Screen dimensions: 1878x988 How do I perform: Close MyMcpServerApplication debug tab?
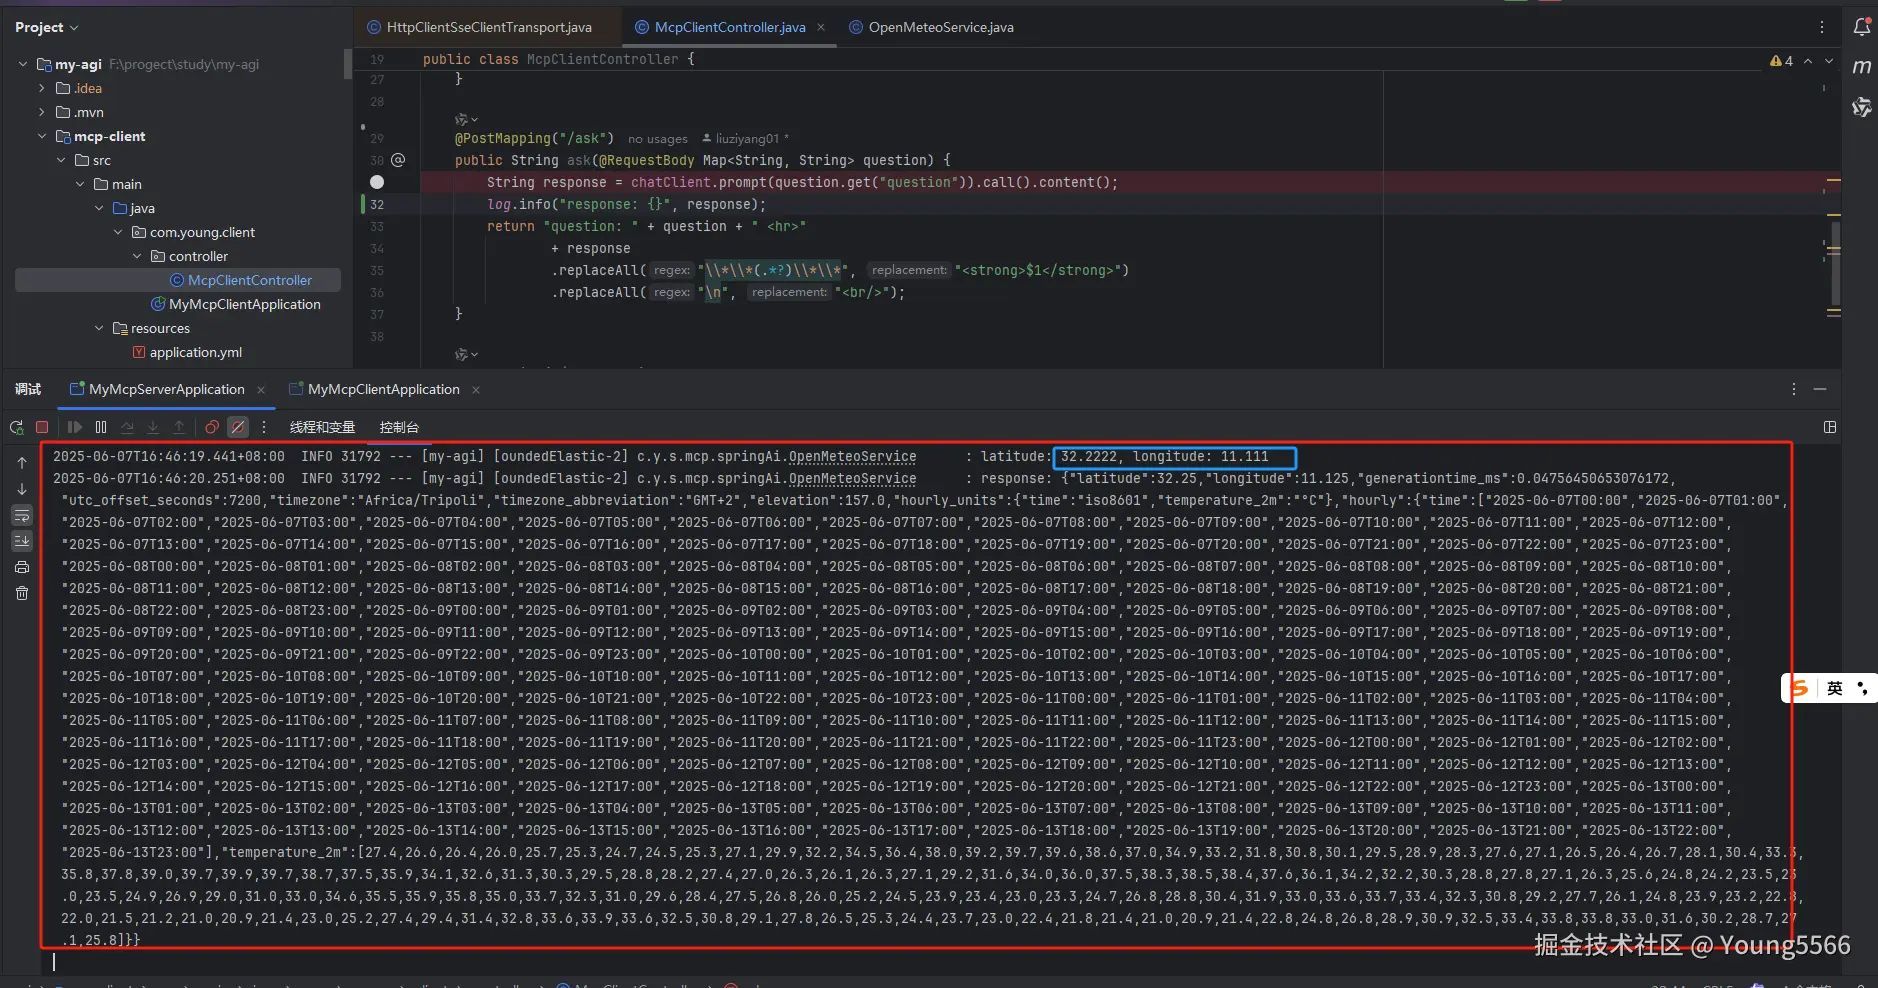pyautogui.click(x=261, y=390)
